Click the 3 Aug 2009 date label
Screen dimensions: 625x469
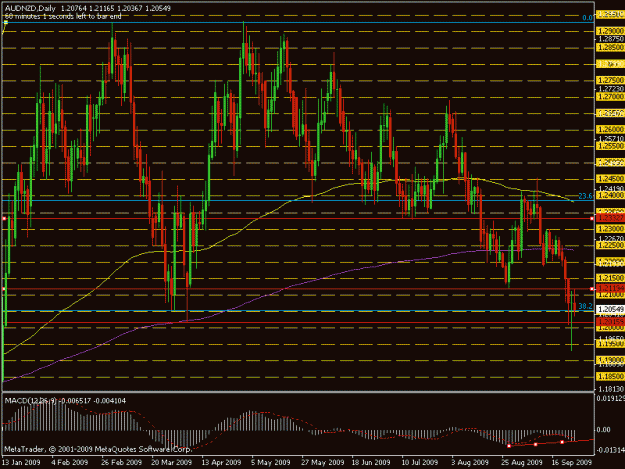click(x=470, y=462)
